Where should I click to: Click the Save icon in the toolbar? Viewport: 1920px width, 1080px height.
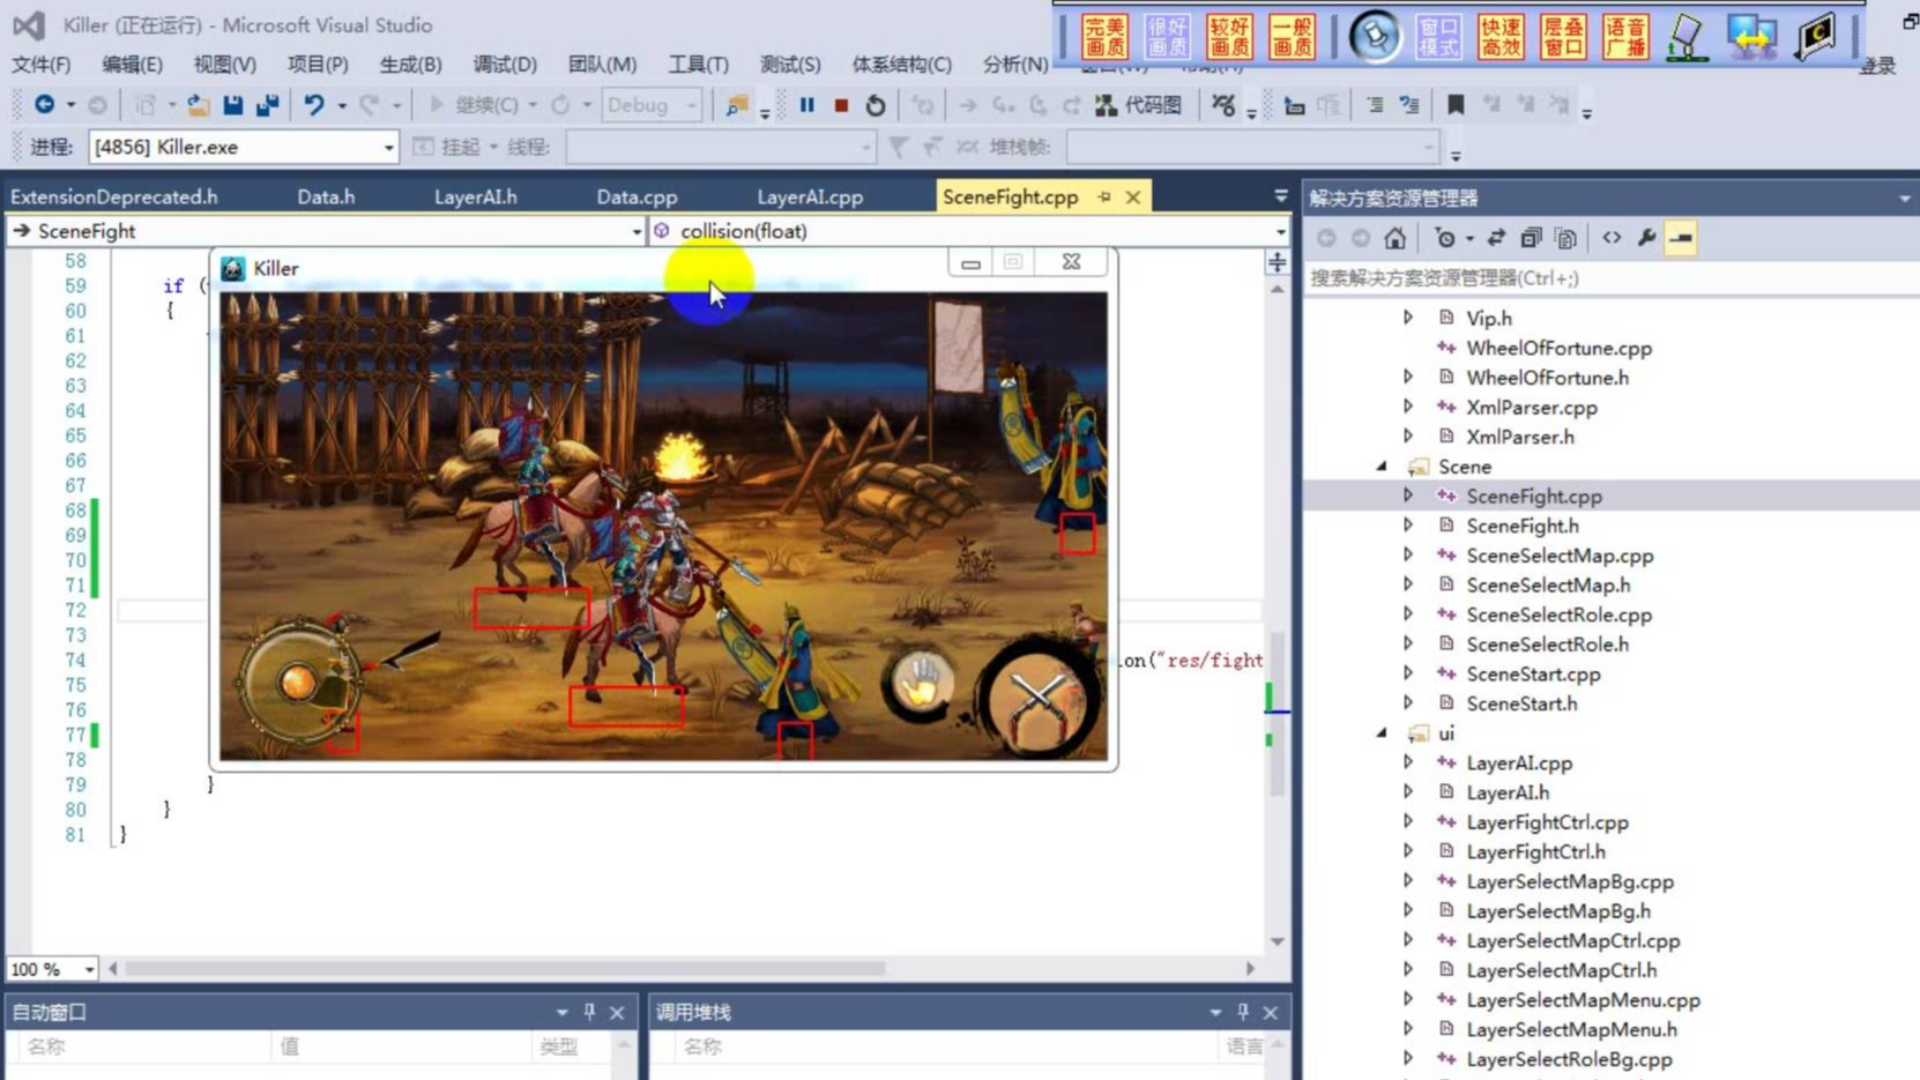[x=233, y=105]
